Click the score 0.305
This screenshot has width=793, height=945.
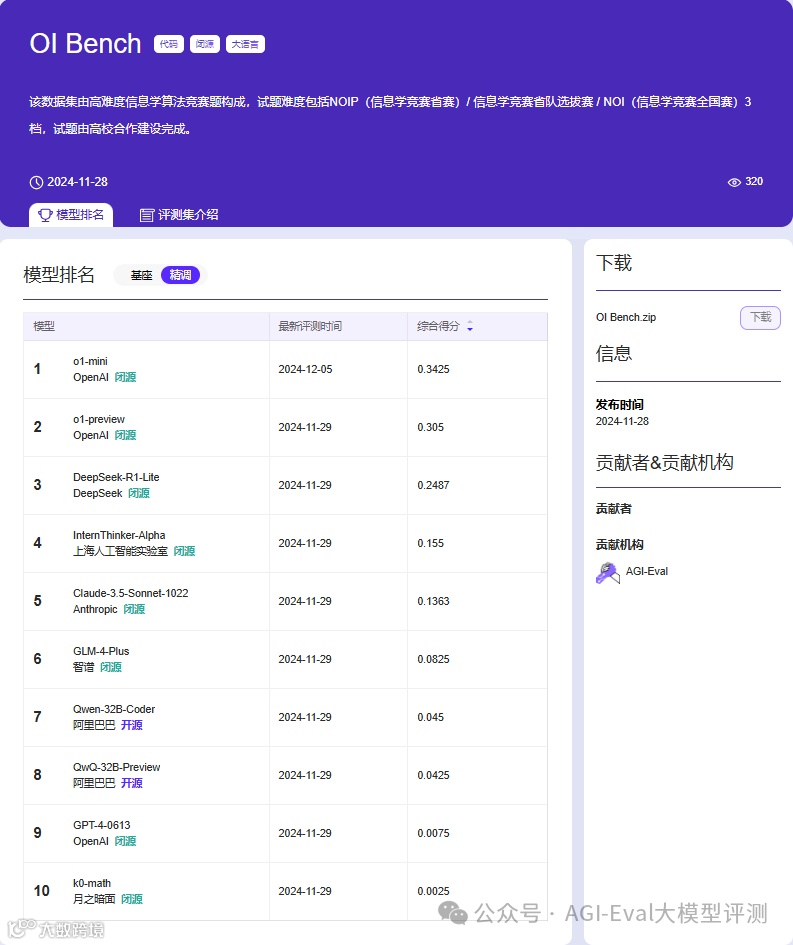click(430, 427)
